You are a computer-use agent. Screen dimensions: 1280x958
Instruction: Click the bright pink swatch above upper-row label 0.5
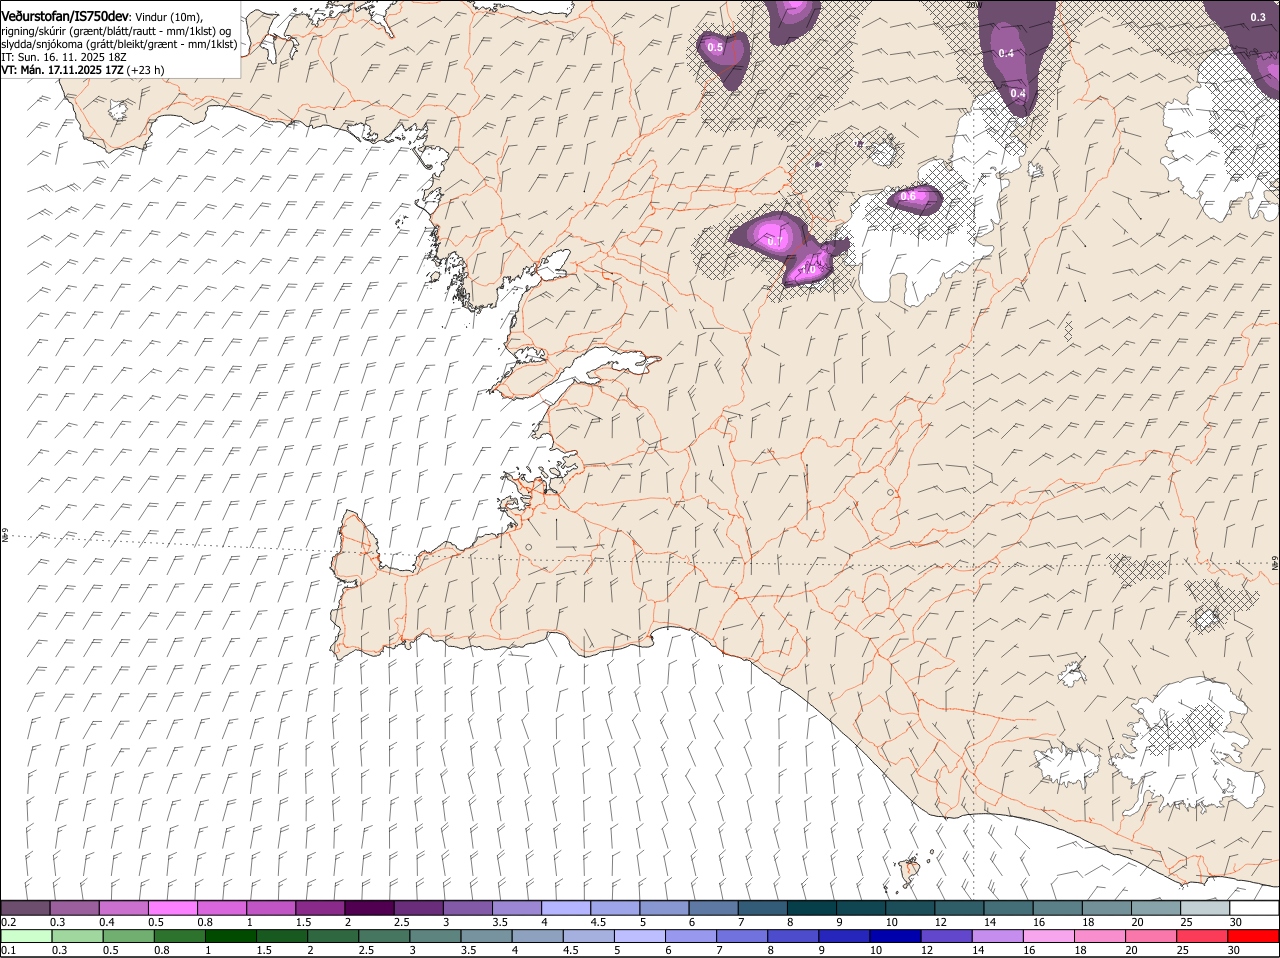tap(173, 908)
